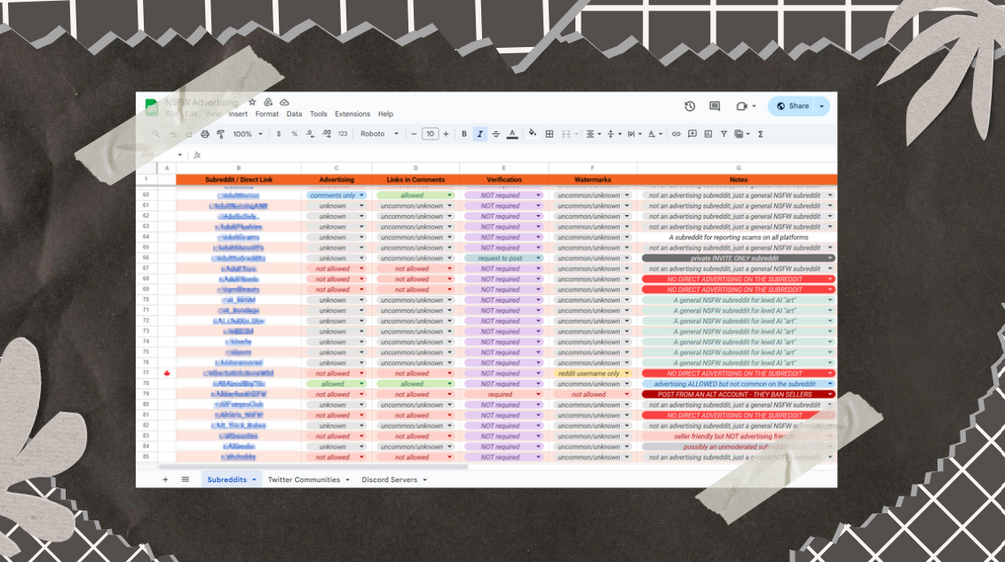Open the Tools menu

319,114
